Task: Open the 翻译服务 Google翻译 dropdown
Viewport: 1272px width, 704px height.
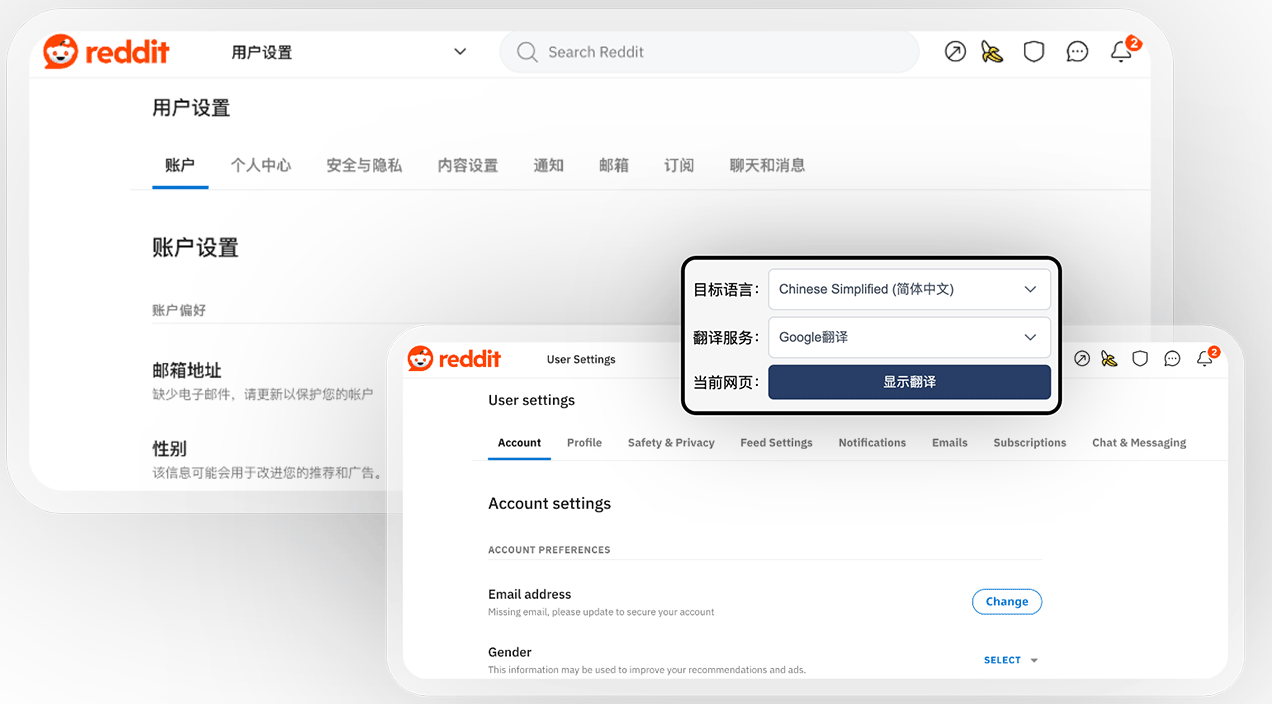Action: [909, 338]
